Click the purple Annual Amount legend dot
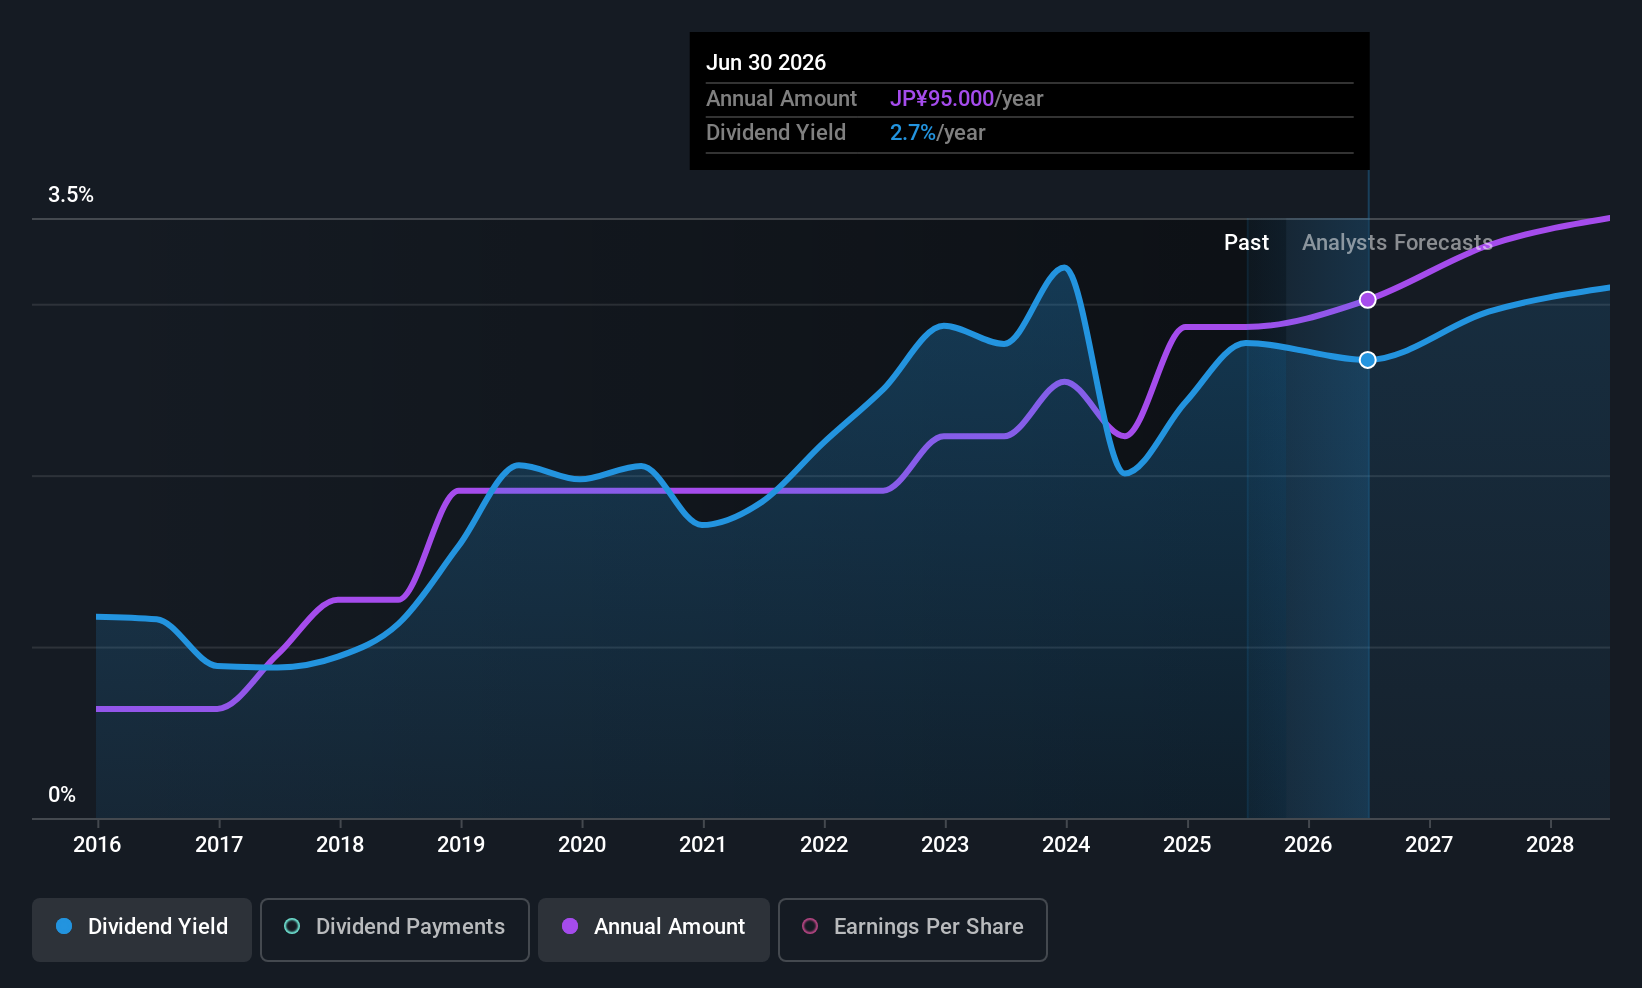 click(570, 926)
